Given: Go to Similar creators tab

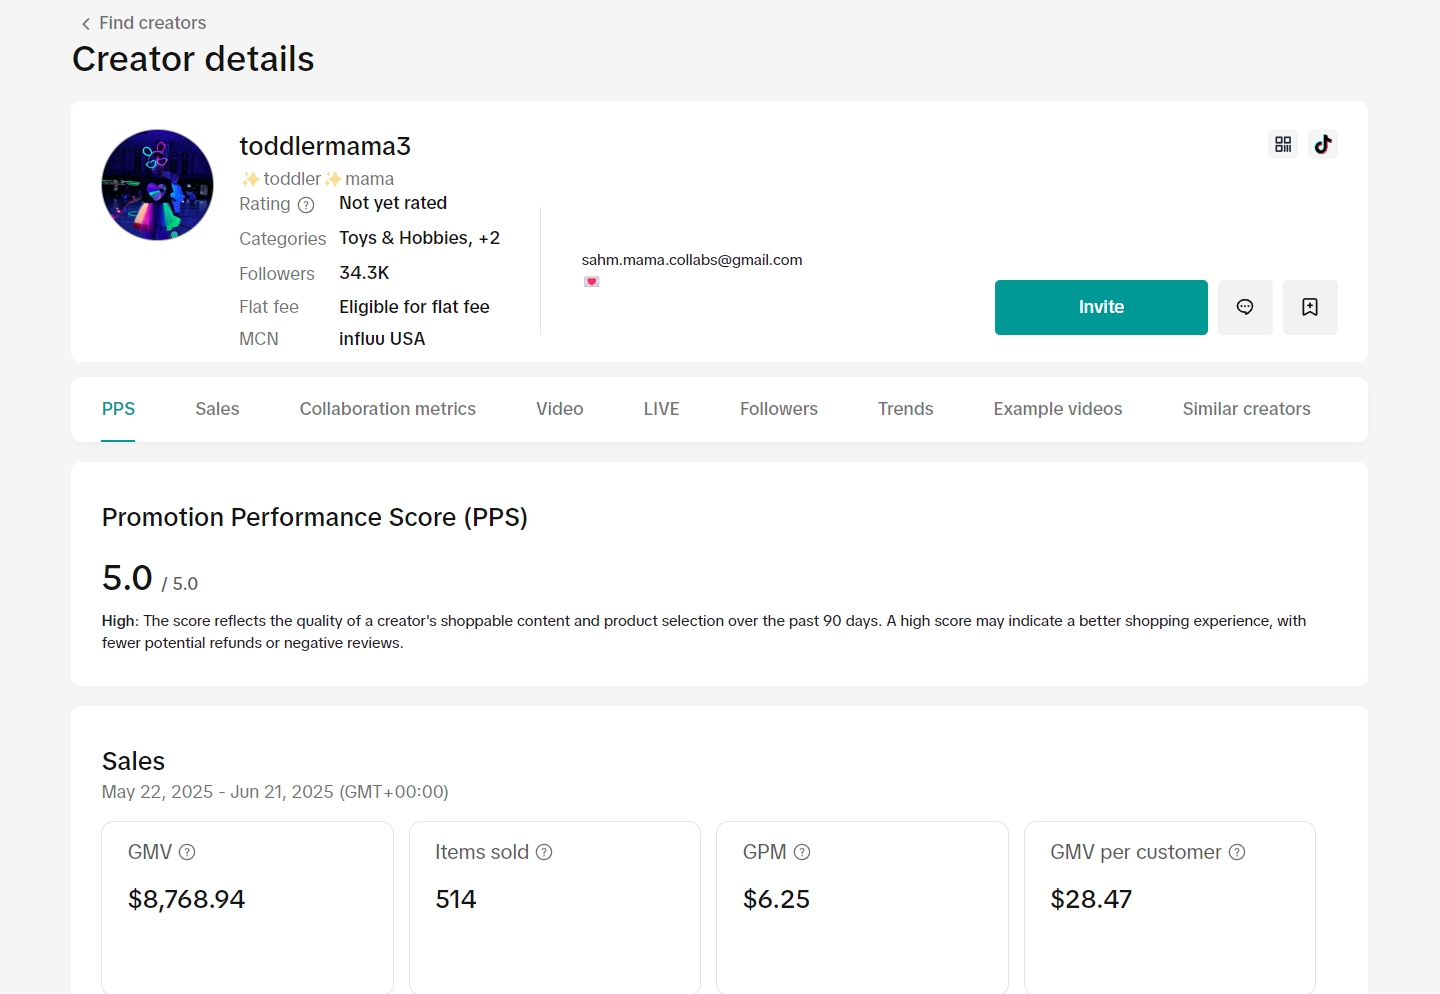Looking at the screenshot, I should click(x=1246, y=409).
